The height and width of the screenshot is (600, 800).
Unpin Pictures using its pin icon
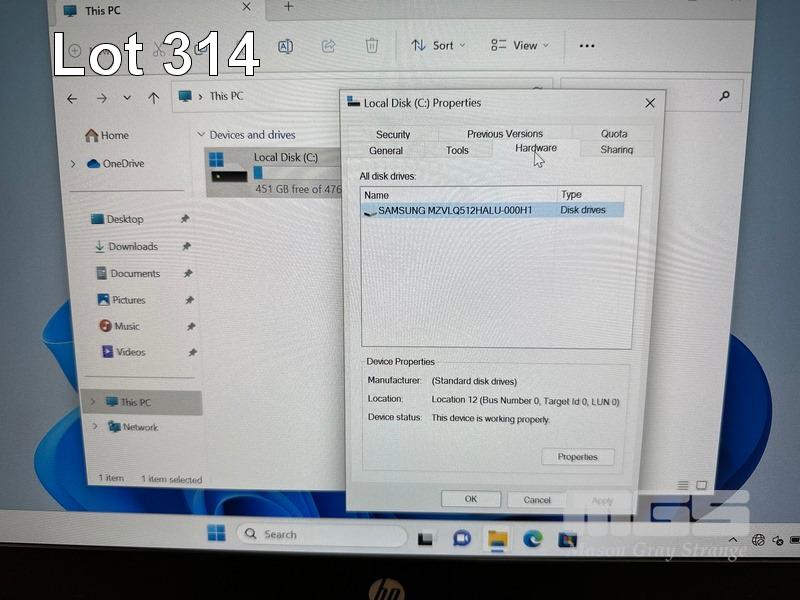190,300
